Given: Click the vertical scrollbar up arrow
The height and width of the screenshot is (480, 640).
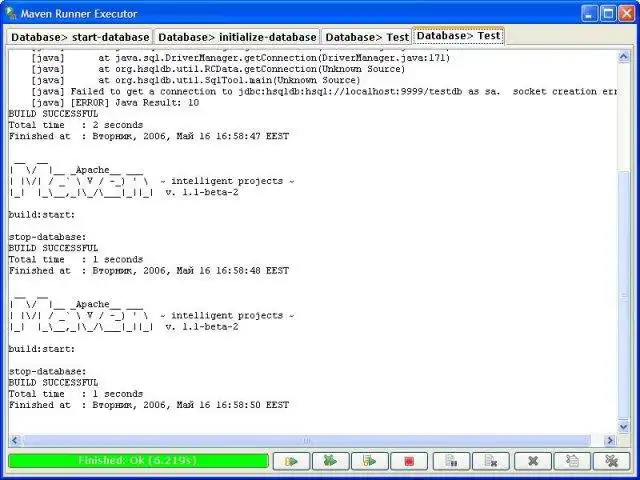Looking at the screenshot, I should coord(623,57).
